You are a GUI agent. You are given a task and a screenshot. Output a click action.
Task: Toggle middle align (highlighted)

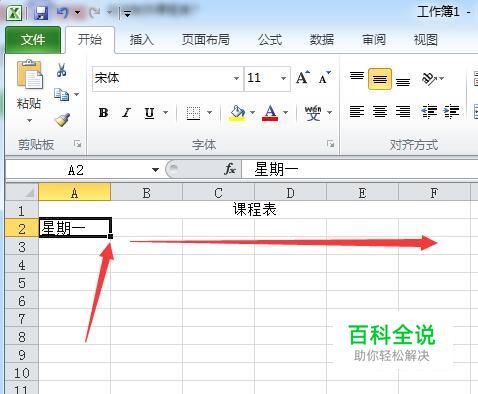380,79
